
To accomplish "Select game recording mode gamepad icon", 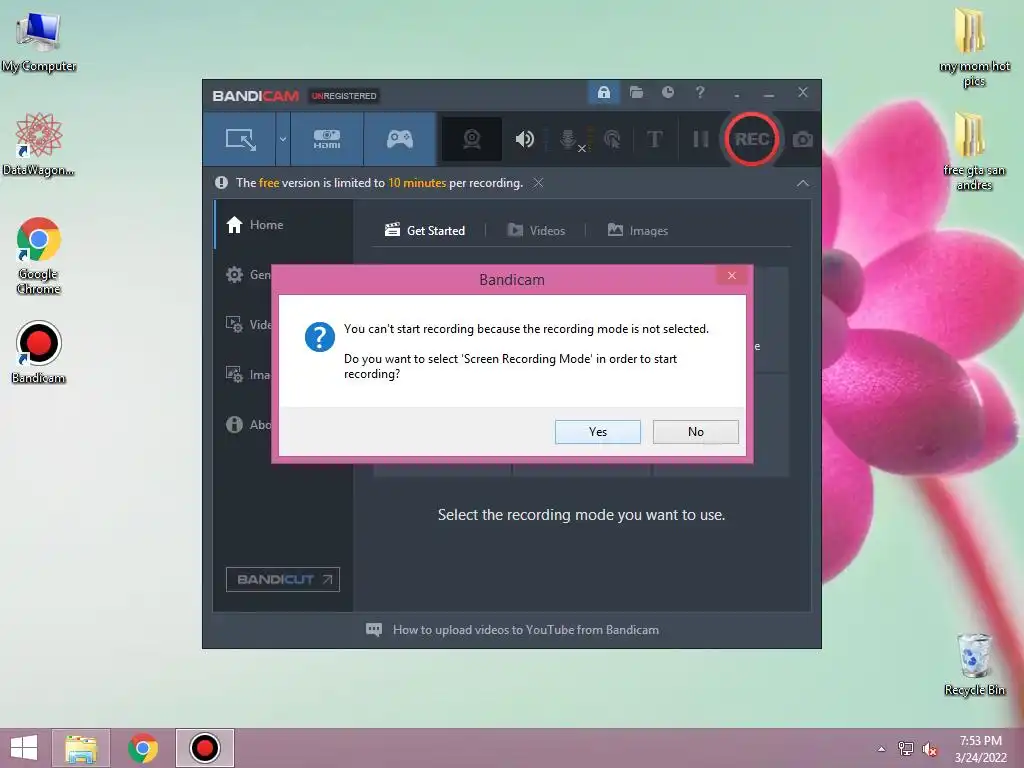I will click(x=400, y=139).
